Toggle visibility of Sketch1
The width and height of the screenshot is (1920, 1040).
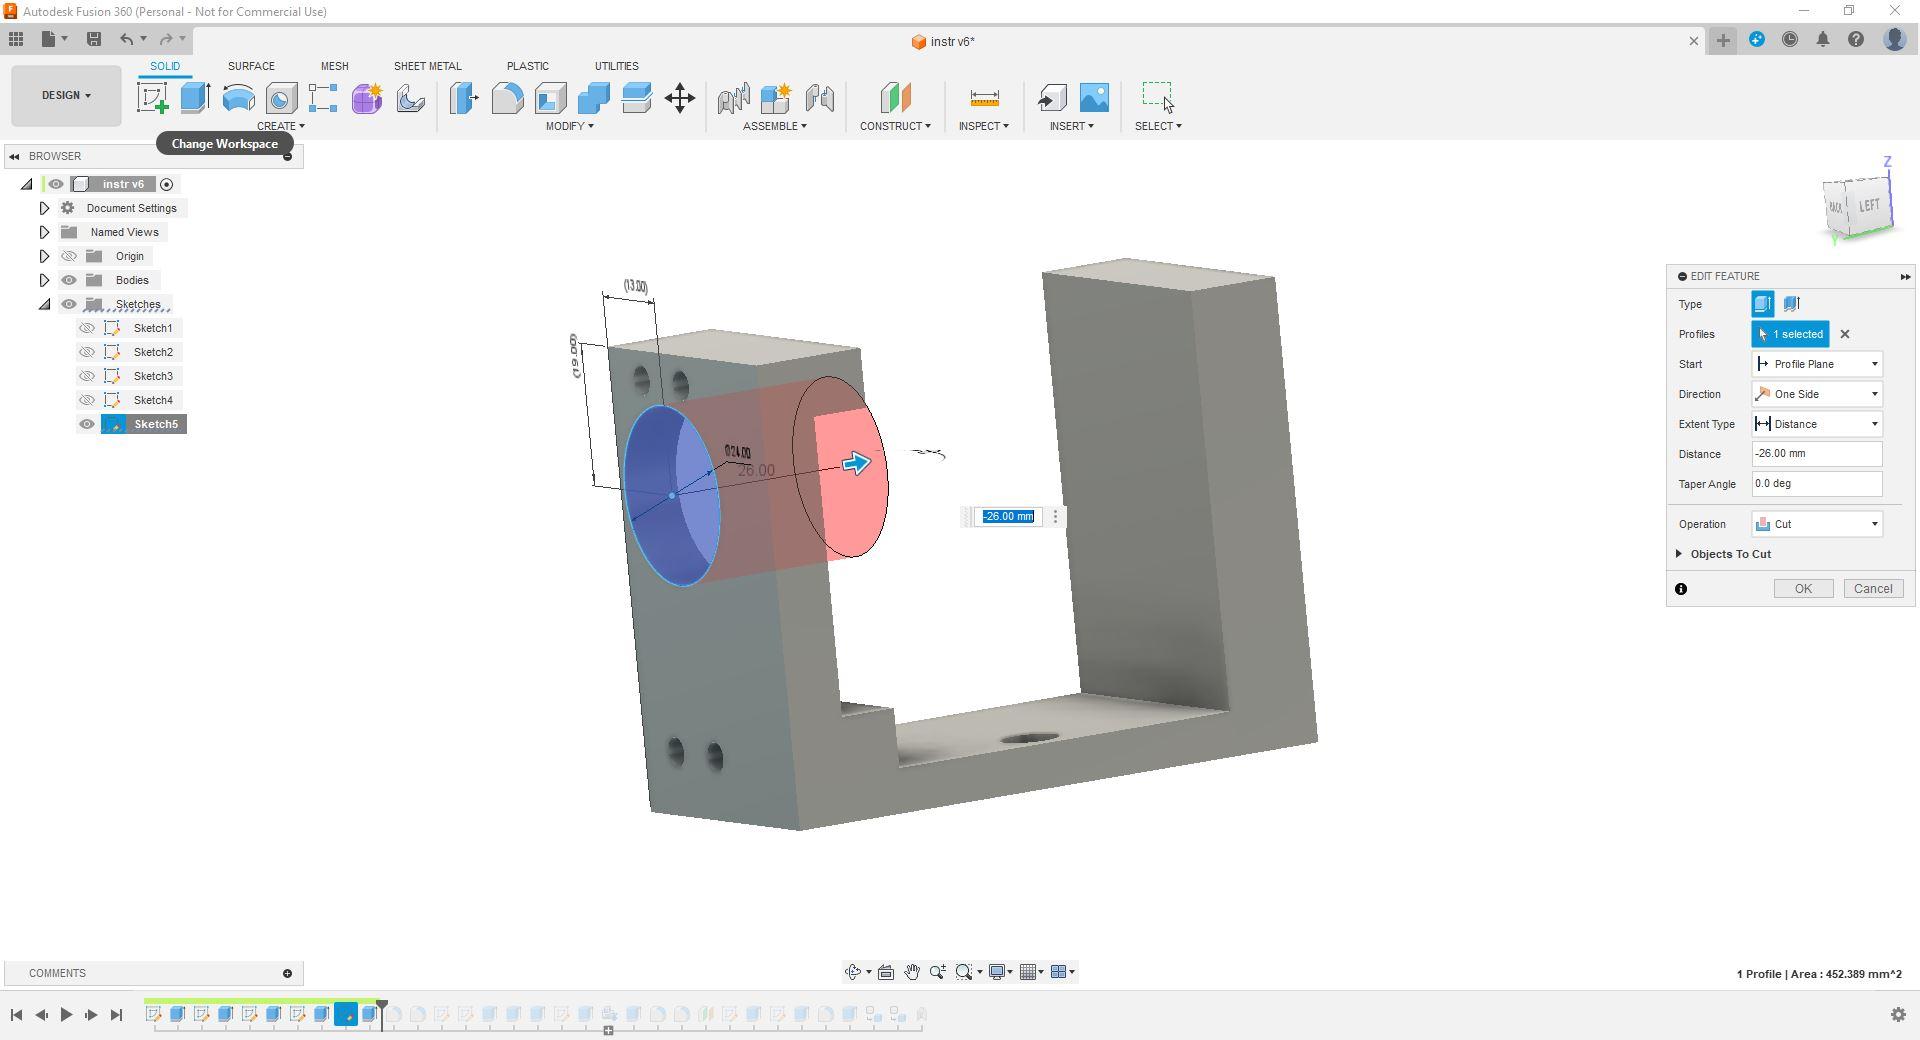click(x=87, y=328)
